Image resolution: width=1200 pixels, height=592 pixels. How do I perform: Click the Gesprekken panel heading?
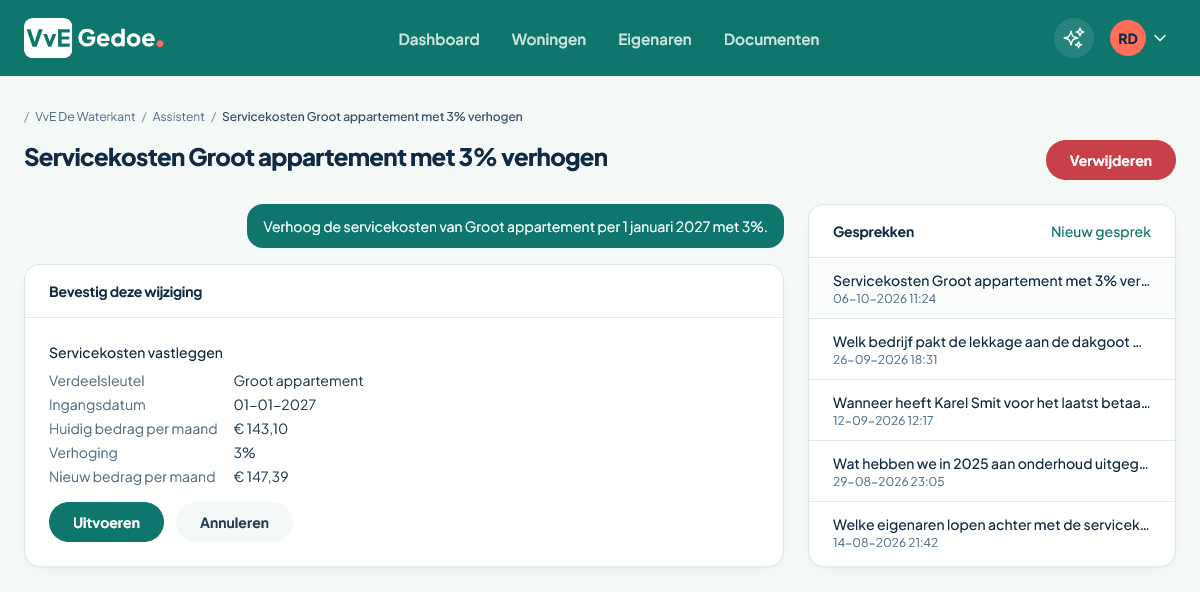873,232
